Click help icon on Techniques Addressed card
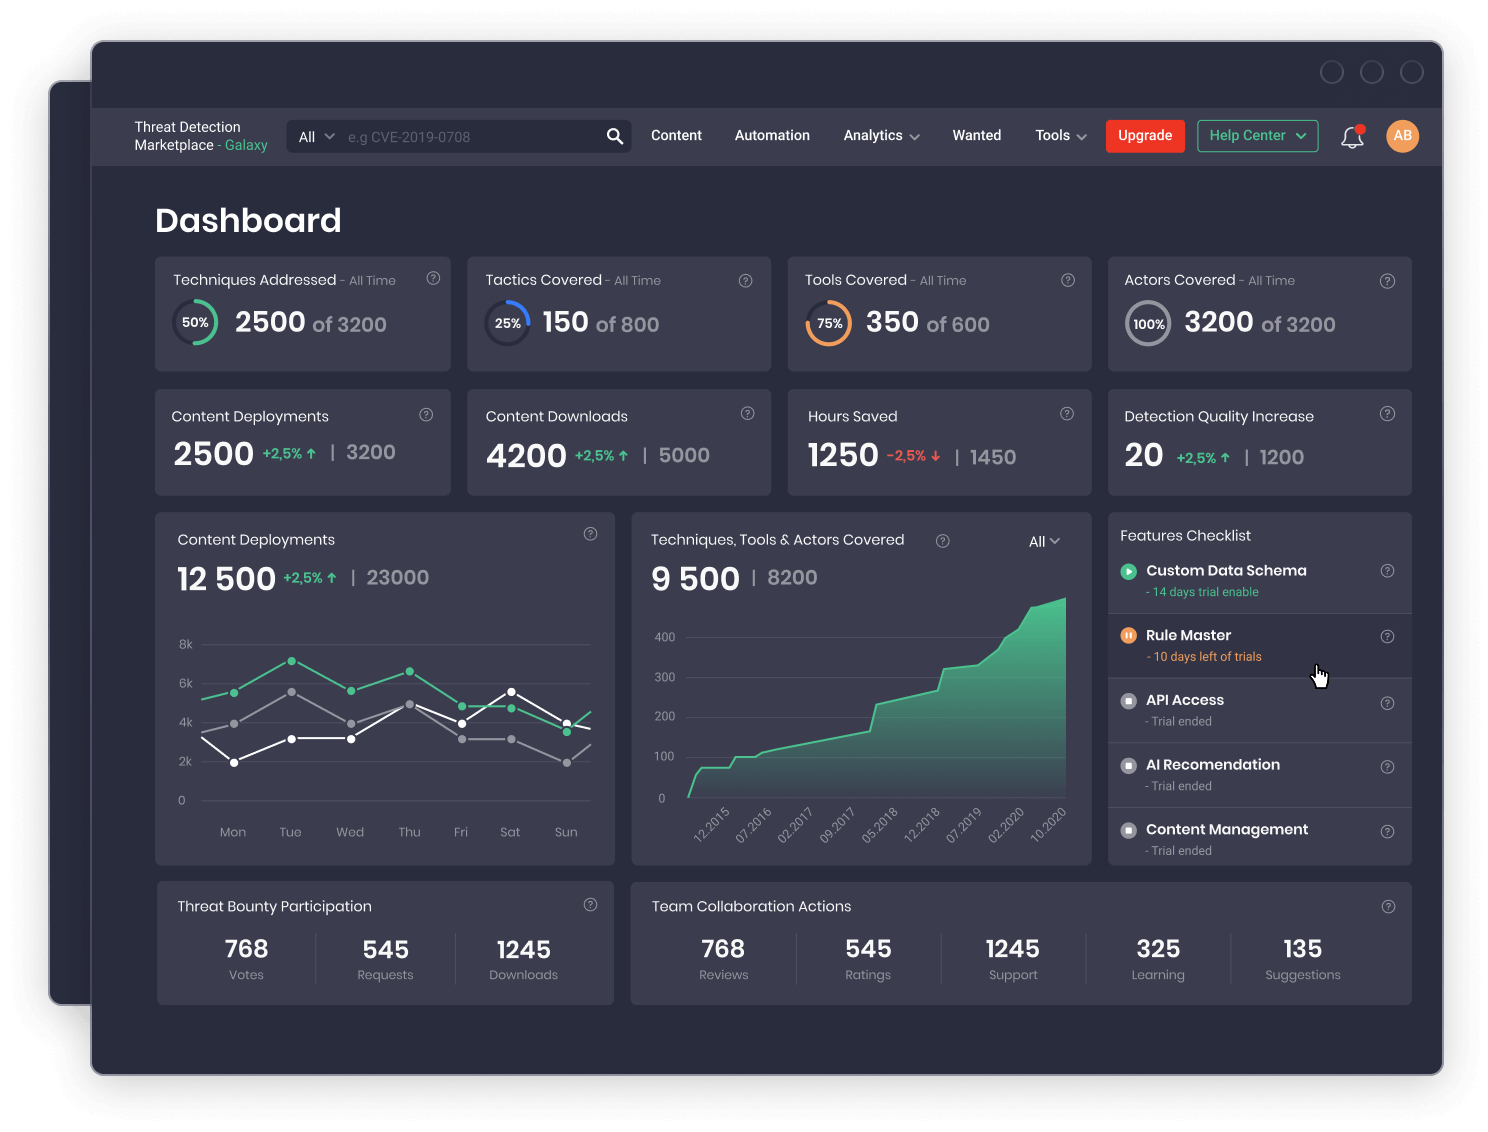 pos(433,279)
